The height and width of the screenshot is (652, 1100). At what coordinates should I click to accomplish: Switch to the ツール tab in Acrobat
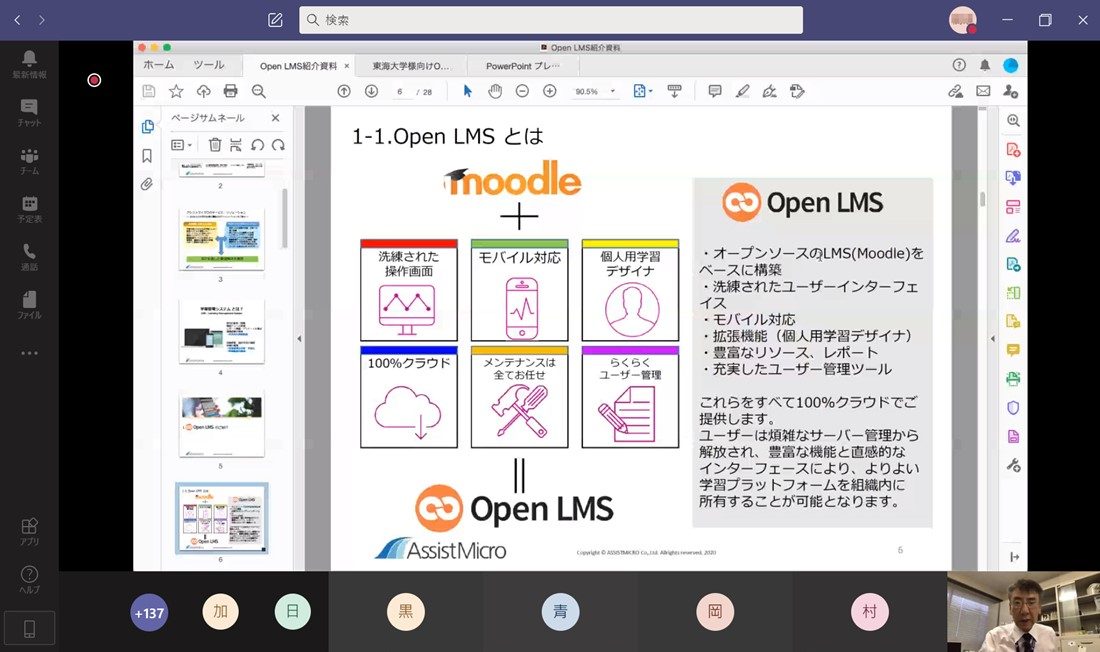tap(209, 65)
